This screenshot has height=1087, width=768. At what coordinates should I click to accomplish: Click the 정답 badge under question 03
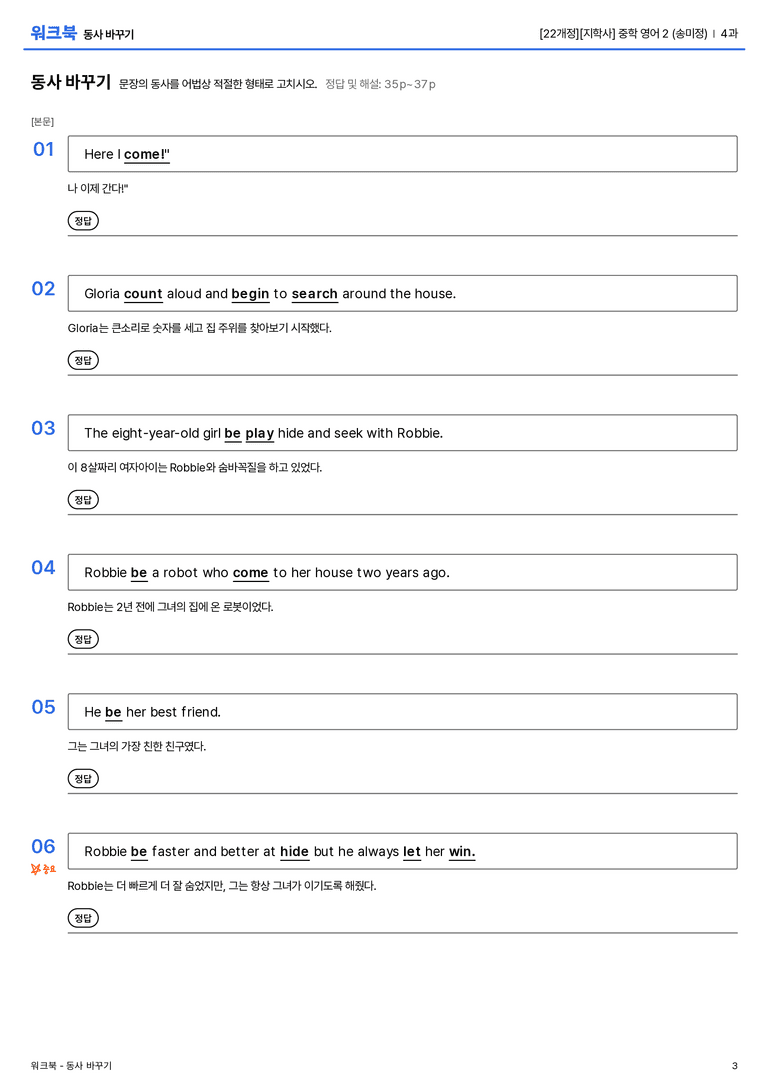pos(83,499)
